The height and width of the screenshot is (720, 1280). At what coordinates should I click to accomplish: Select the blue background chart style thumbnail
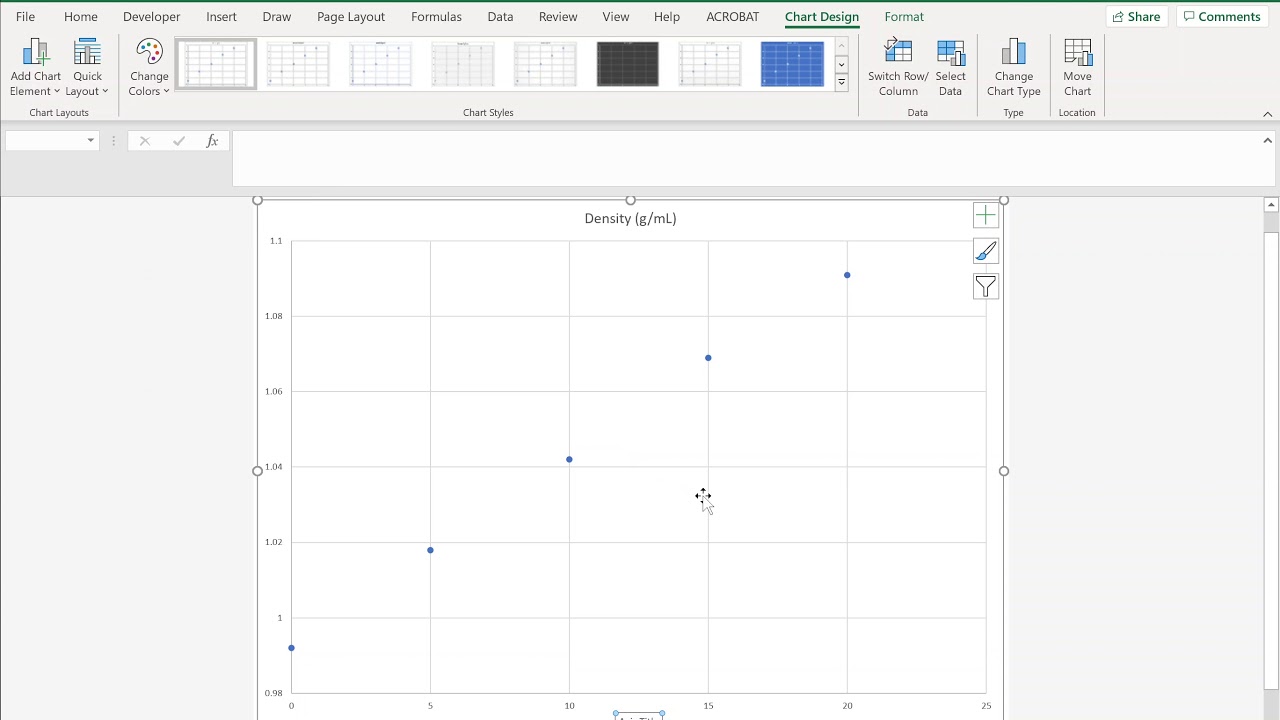(x=792, y=64)
